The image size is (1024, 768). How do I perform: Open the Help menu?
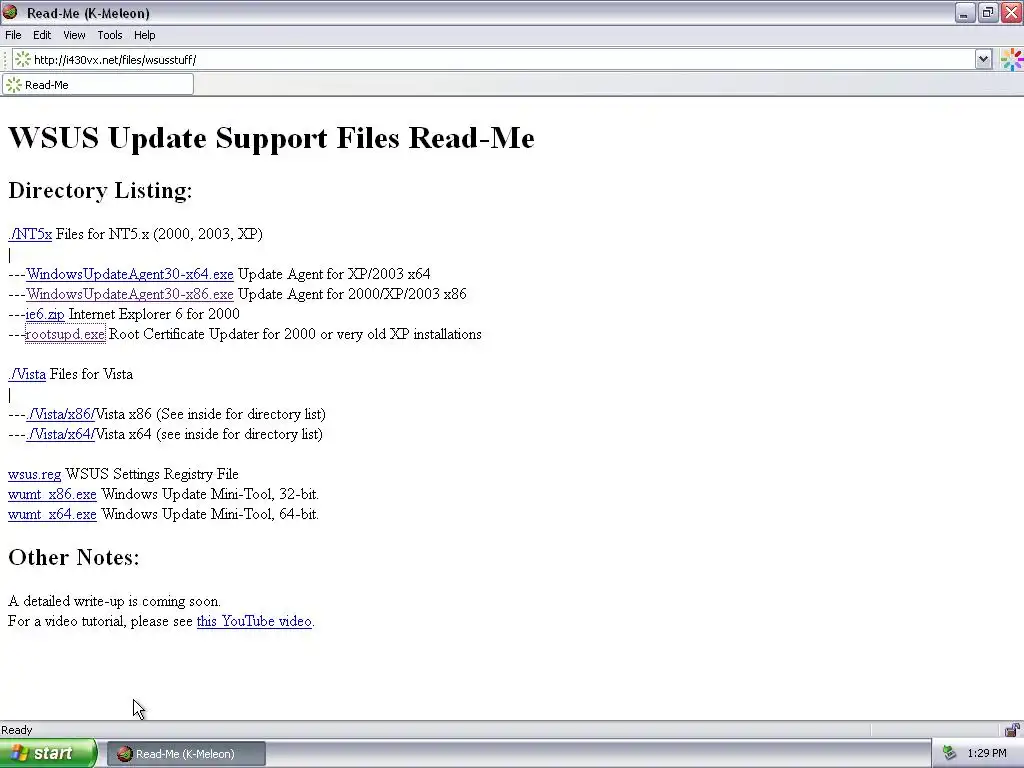[144, 35]
